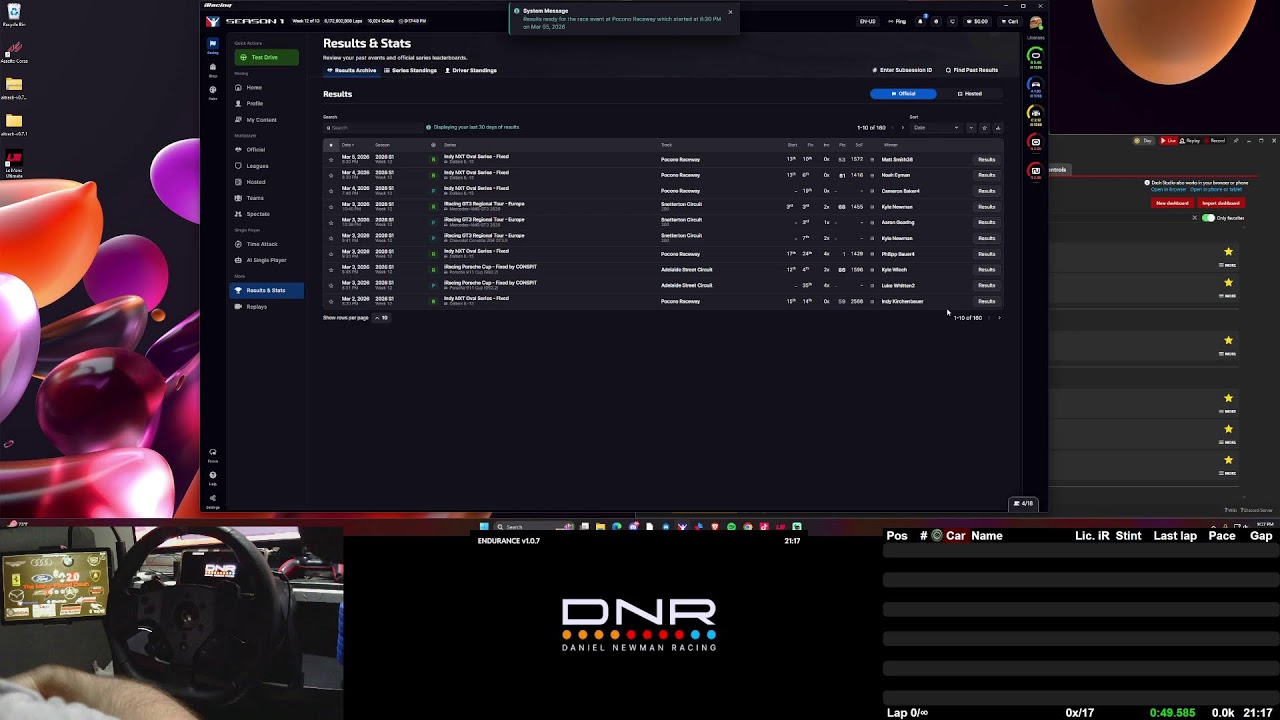The width and height of the screenshot is (1280, 720).
Task: Switch to the Results Archive tab
Action: pos(352,70)
